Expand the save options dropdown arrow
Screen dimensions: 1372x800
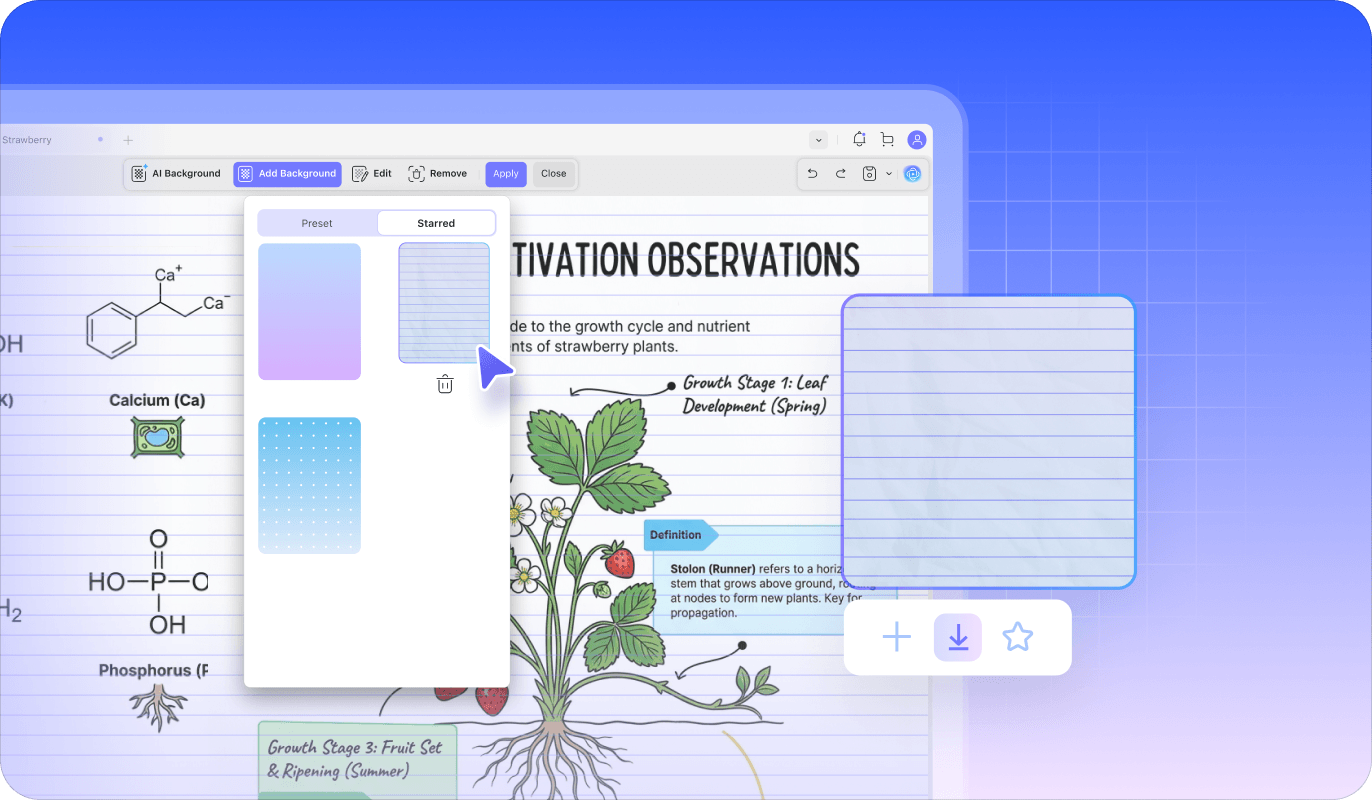[889, 174]
